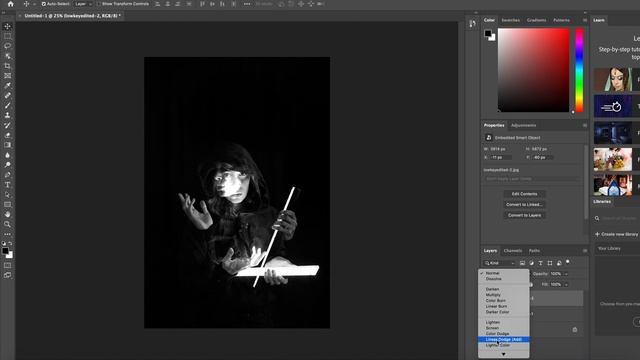Viewport: 640px width, 360px height.
Task: Select the Spot Healing Brush tool
Action: 7,96
